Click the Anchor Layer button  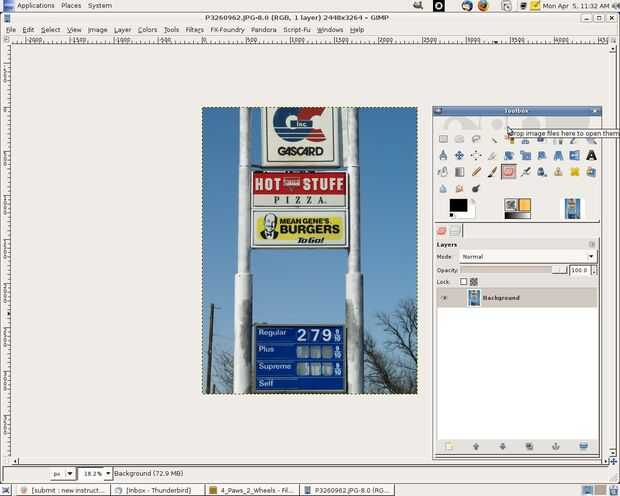click(556, 447)
